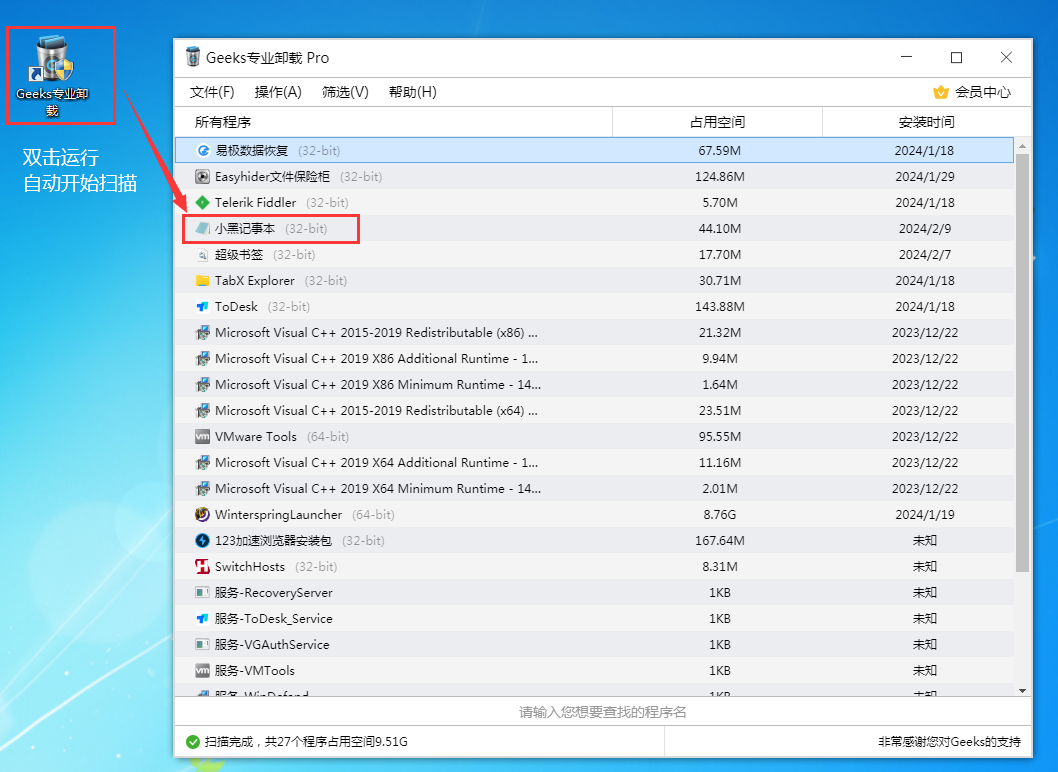Click the yellow TabX Explorer folder icon
This screenshot has height=772, width=1058.
point(202,281)
